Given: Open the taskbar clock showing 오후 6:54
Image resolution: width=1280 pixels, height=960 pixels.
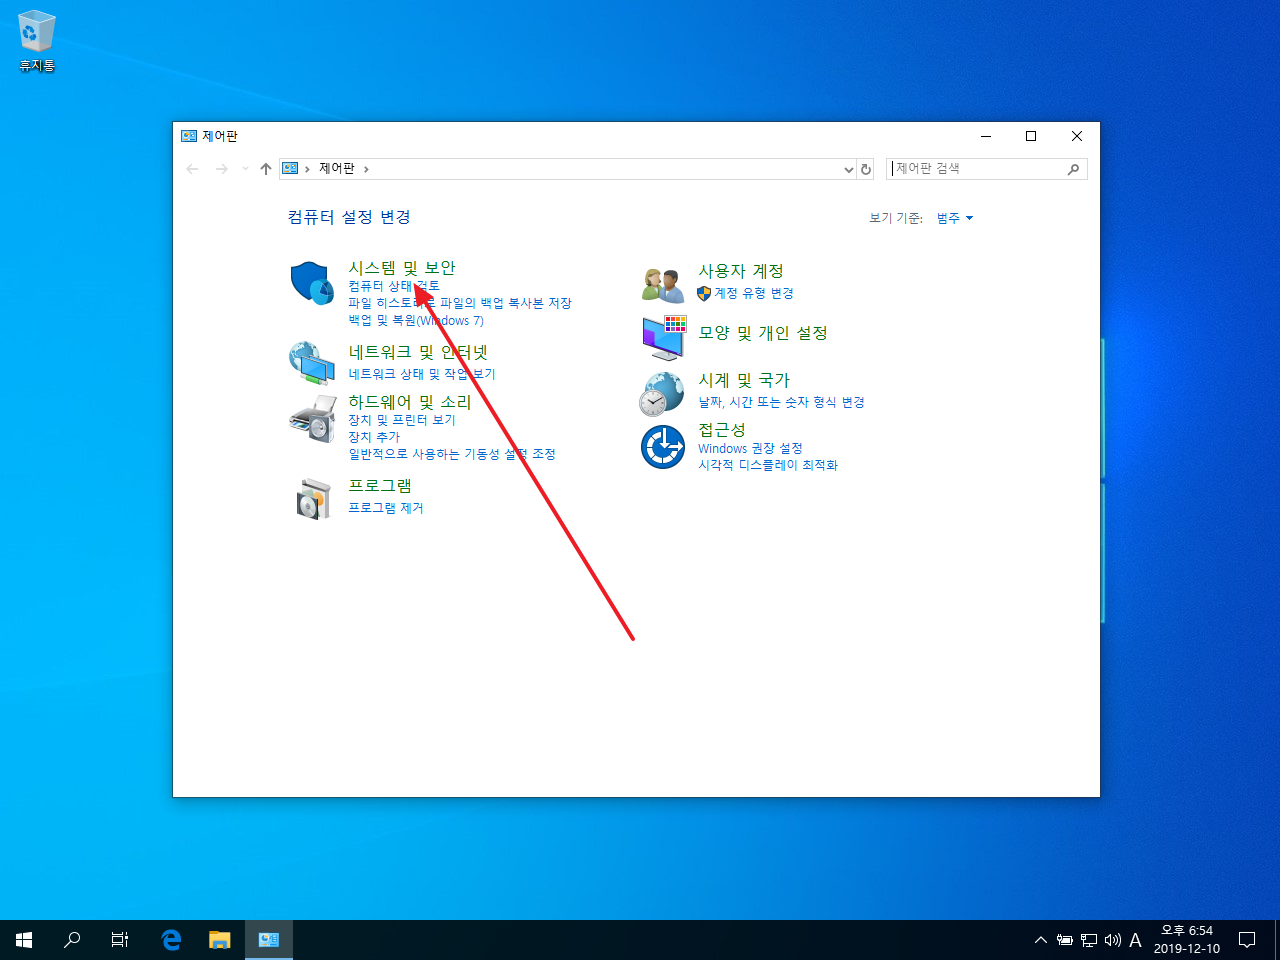Looking at the screenshot, I should pyautogui.click(x=1187, y=940).
